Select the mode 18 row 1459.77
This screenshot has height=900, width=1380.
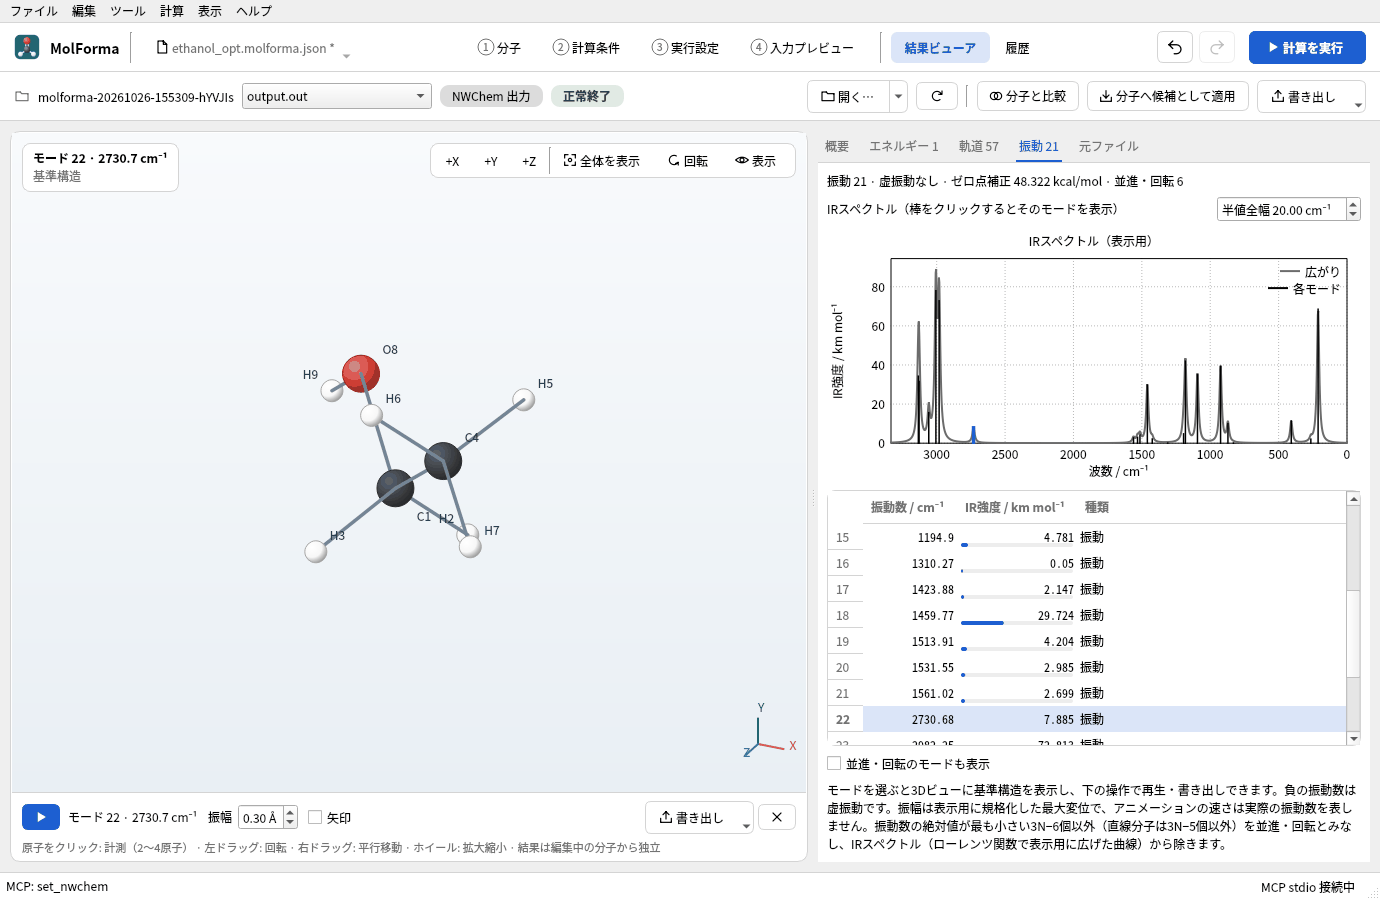[x=1087, y=615]
